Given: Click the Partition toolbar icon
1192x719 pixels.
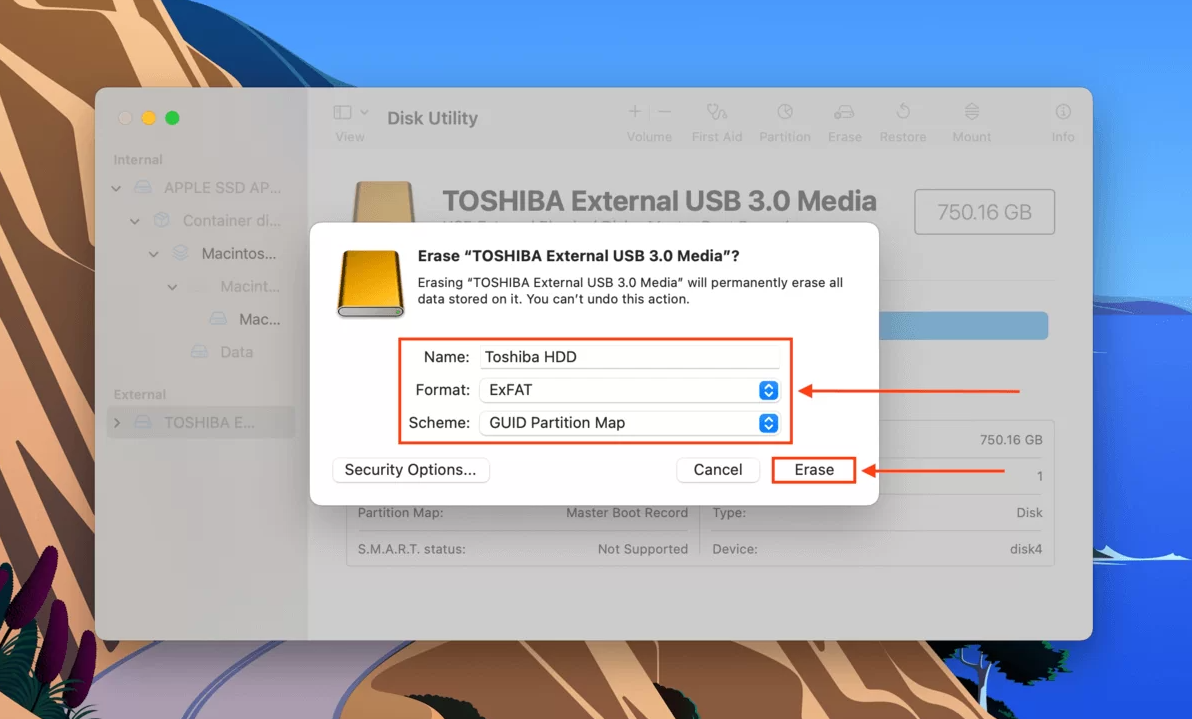Looking at the screenshot, I should (x=785, y=112).
